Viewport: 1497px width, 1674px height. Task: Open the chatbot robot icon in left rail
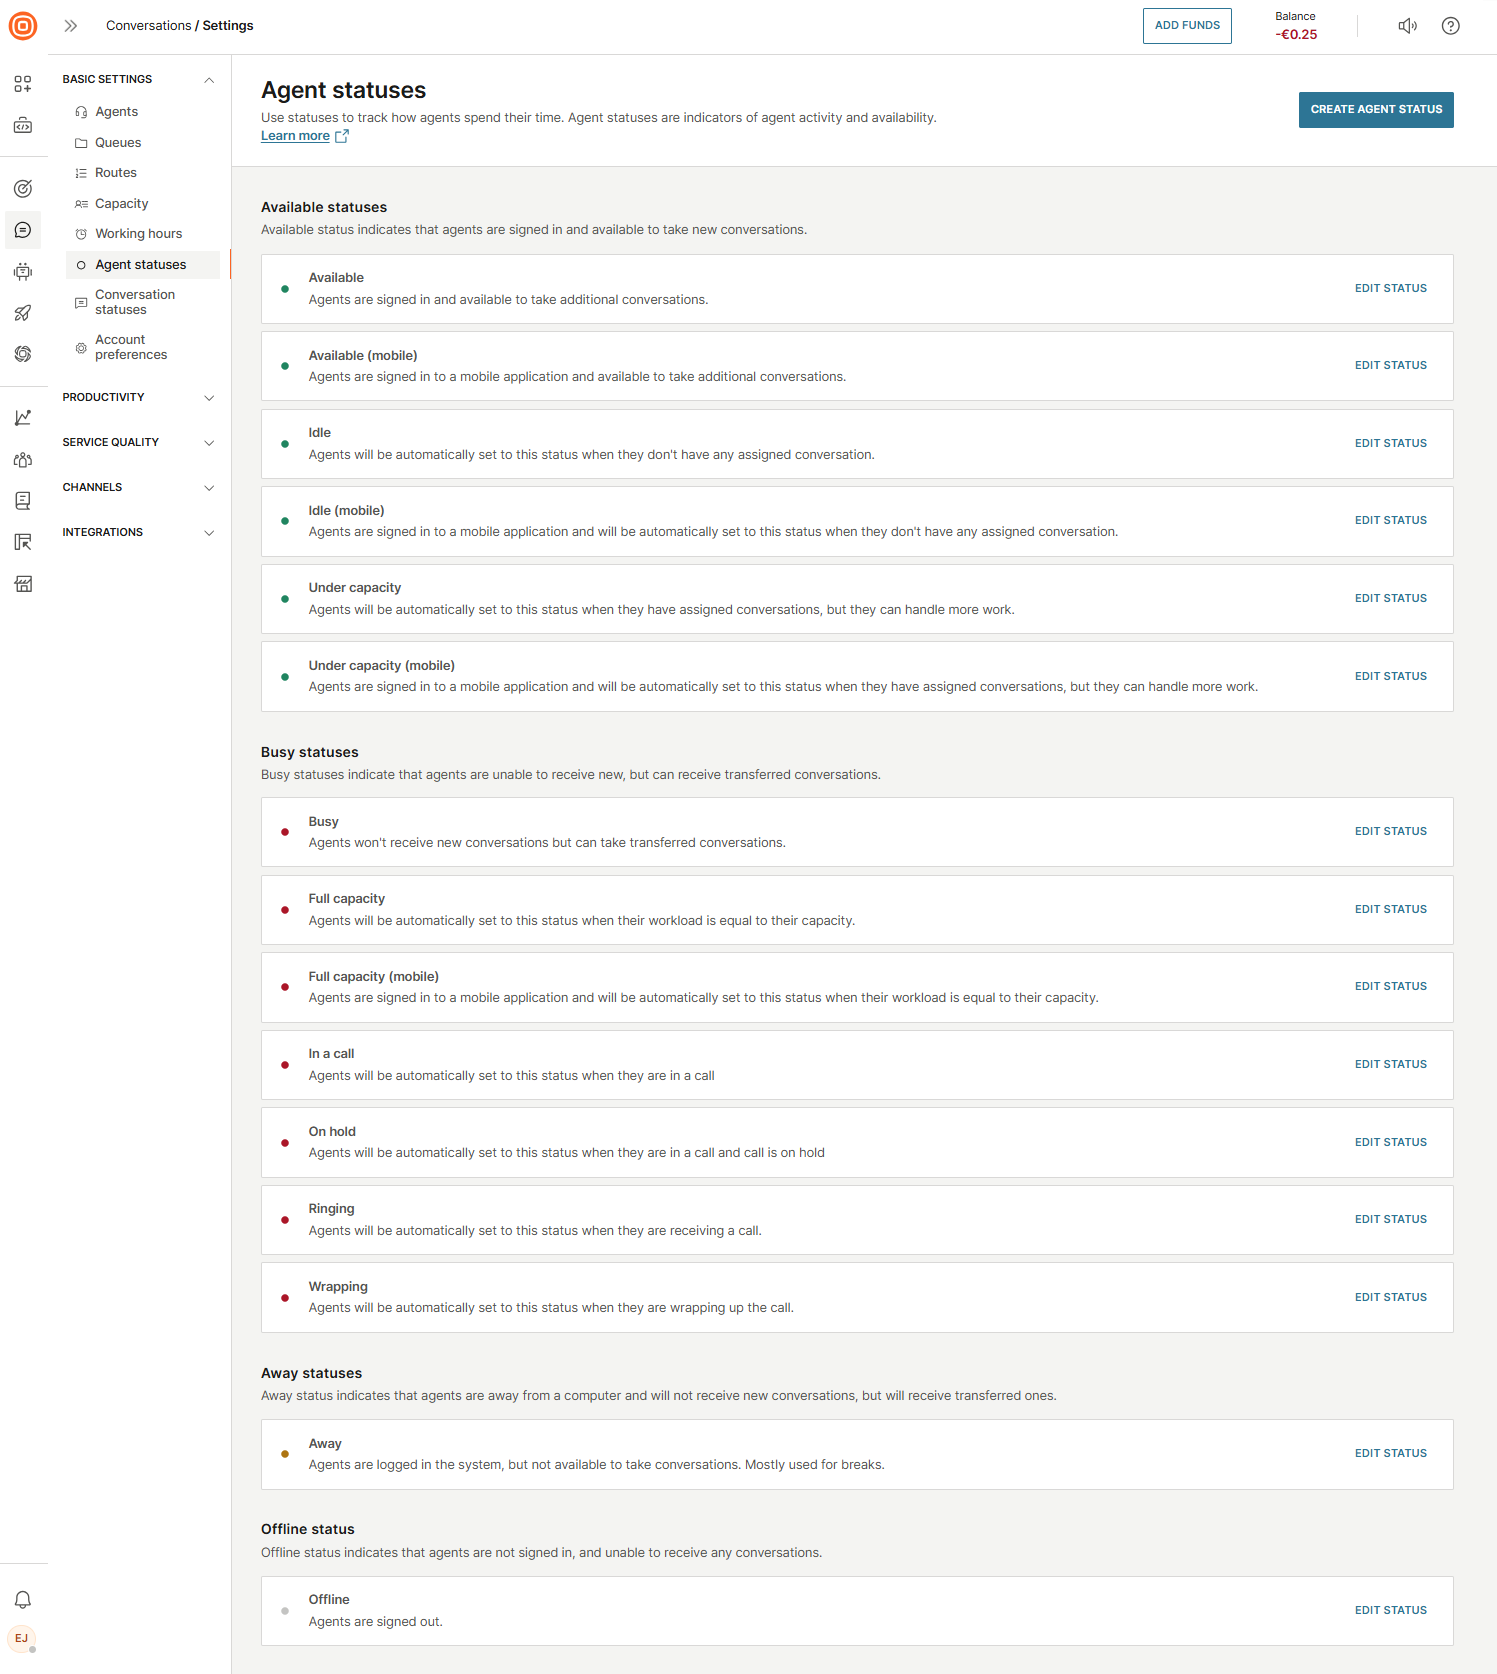point(23,272)
